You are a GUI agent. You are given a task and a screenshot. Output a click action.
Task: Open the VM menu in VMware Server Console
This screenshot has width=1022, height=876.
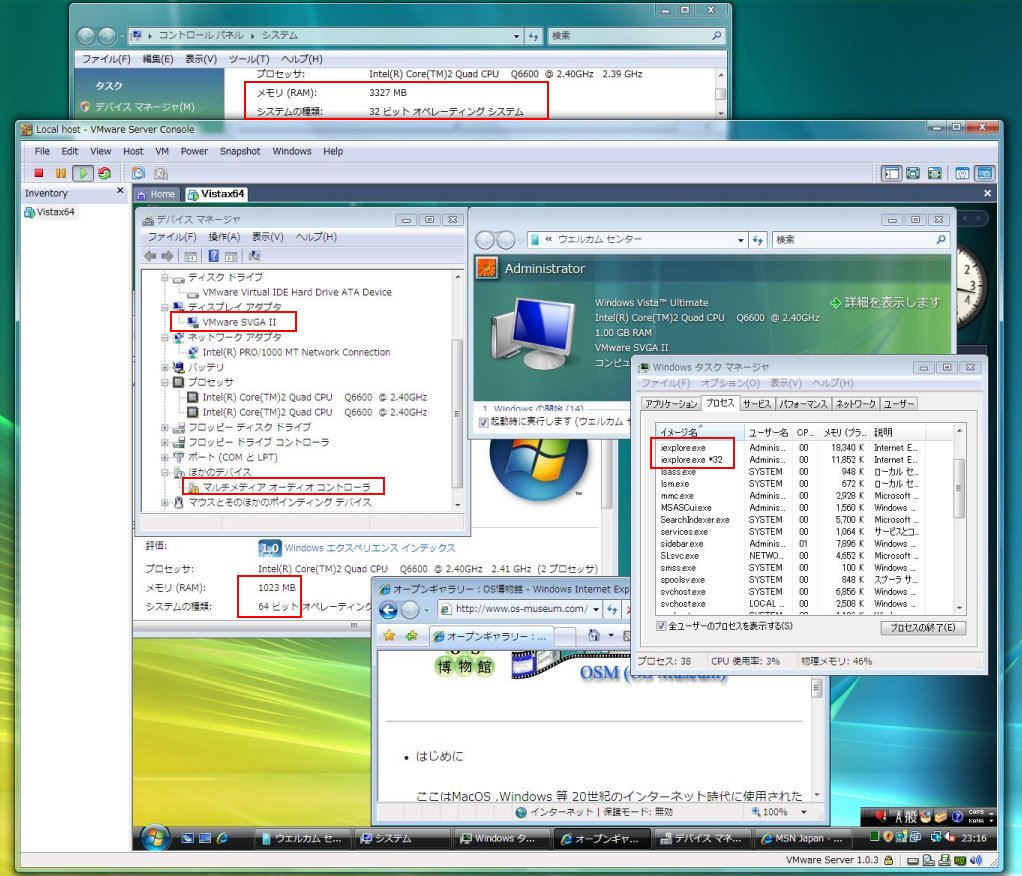162,151
